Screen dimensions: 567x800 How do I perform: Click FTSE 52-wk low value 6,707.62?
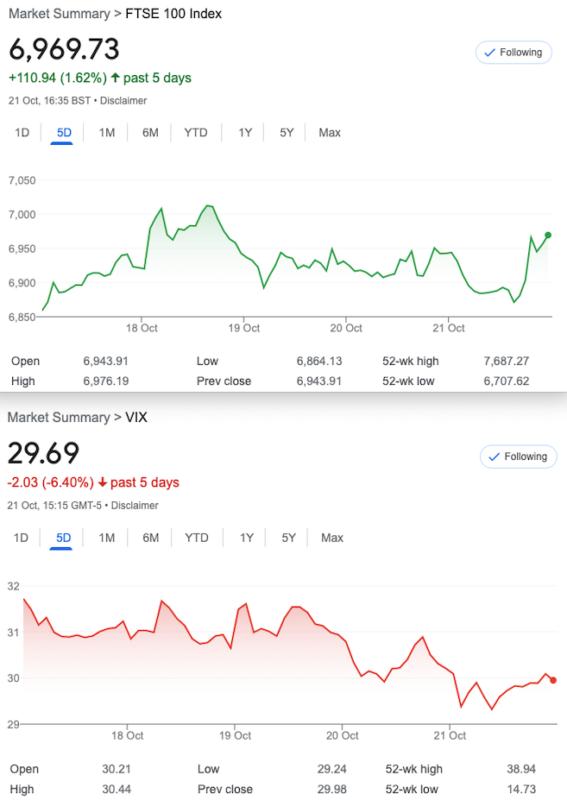[x=506, y=381]
